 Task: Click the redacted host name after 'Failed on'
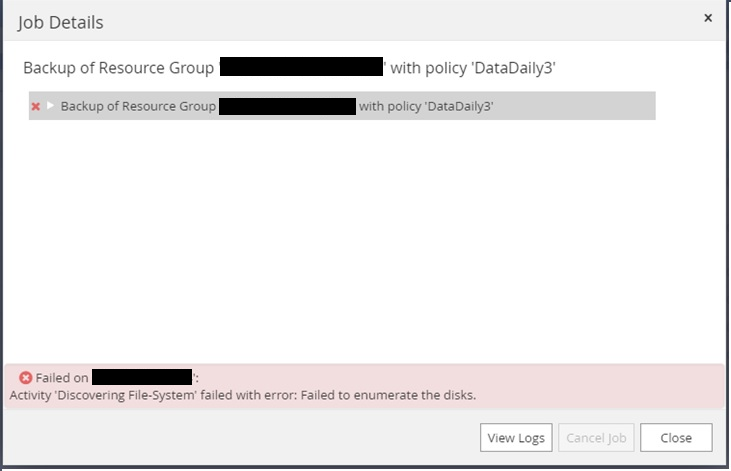click(142, 378)
